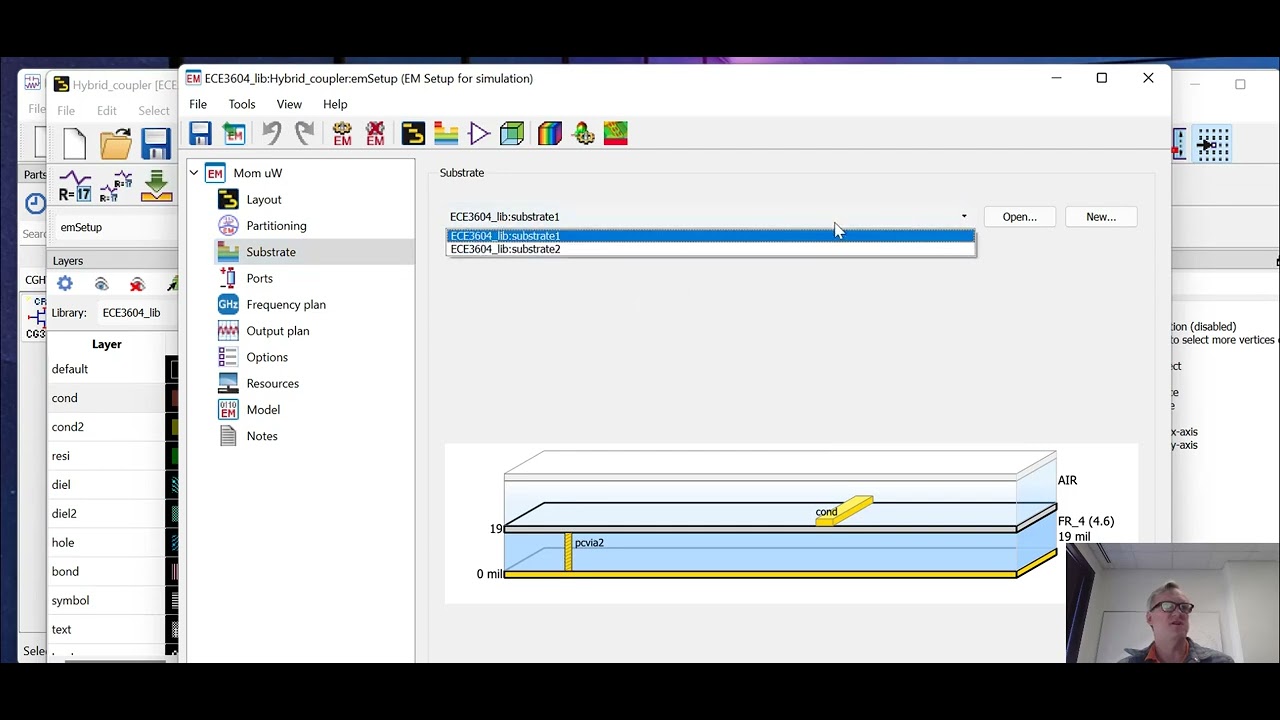Click the red X EM stop icon
Image resolution: width=1280 pixels, height=720 pixels.
click(375, 134)
